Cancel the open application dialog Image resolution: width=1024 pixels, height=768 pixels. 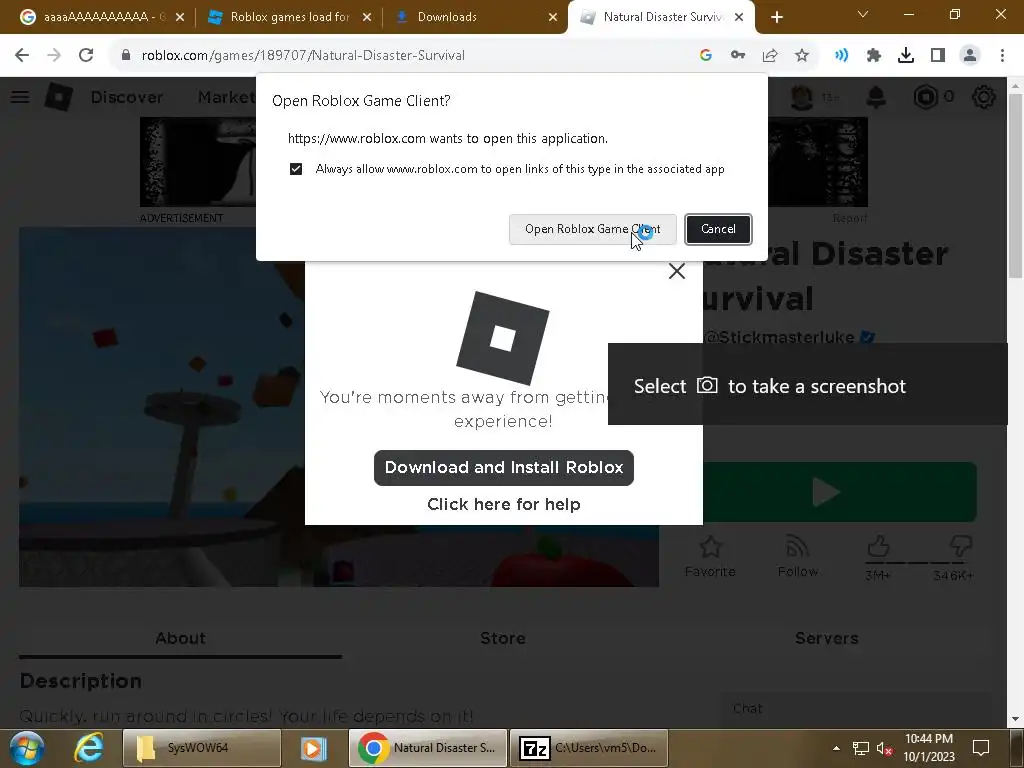coord(718,229)
